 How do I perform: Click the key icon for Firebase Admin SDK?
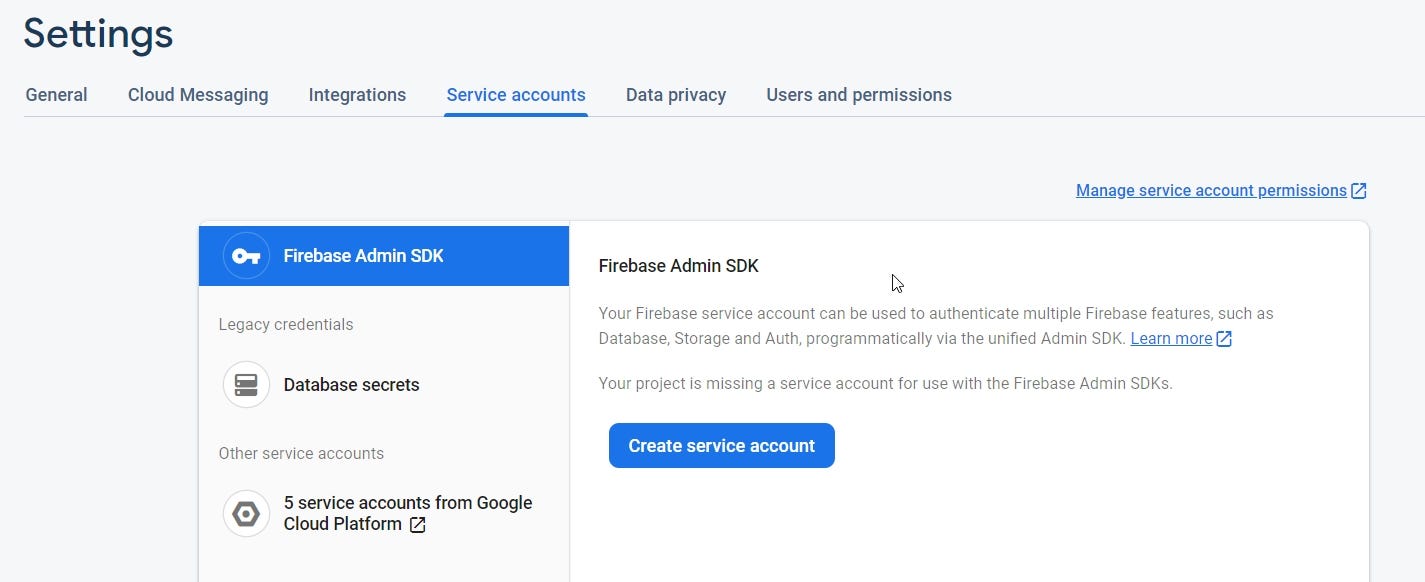point(246,256)
